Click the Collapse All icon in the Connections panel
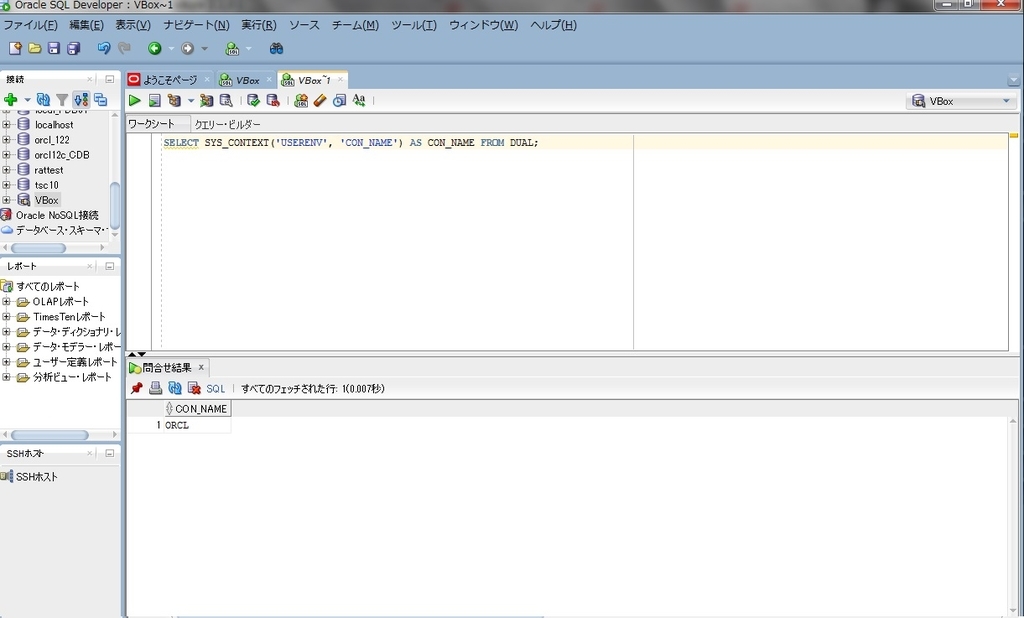1024x618 pixels. (x=100, y=100)
